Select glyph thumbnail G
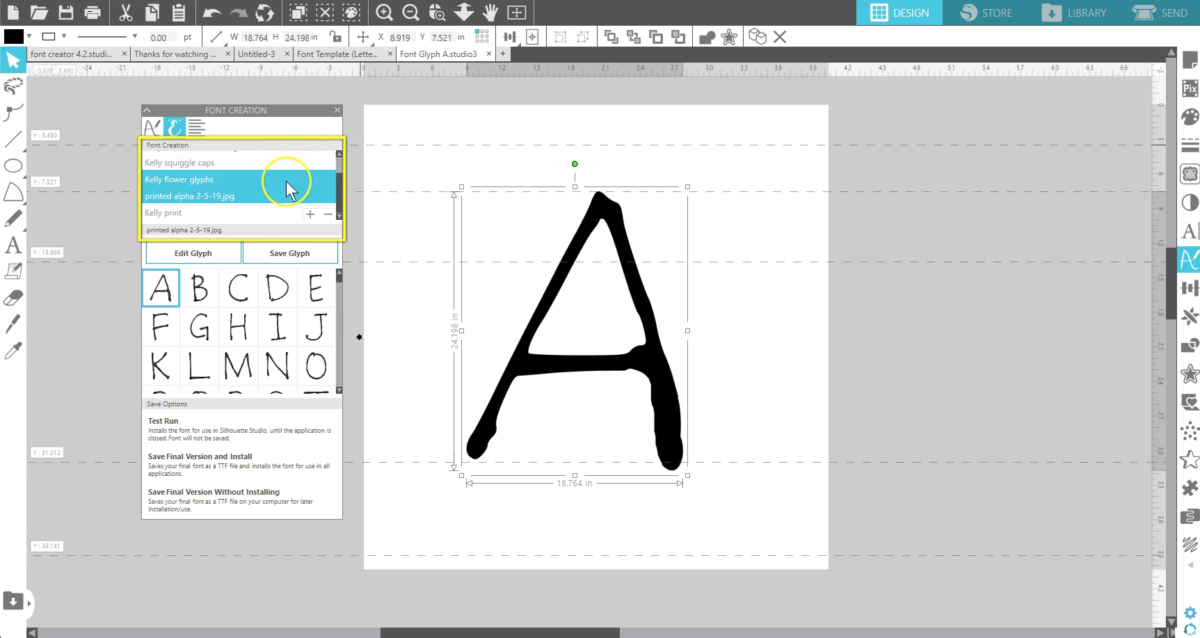 pos(200,327)
